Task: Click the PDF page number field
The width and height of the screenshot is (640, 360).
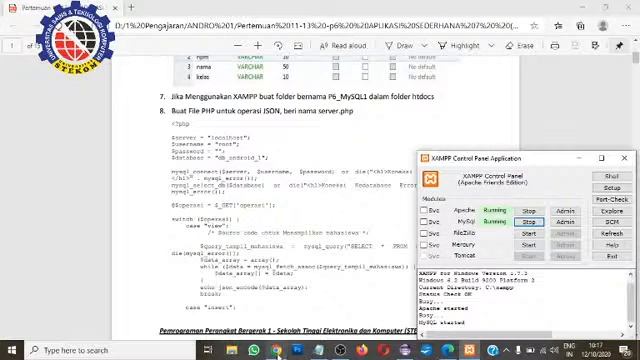Action: [x=12, y=46]
